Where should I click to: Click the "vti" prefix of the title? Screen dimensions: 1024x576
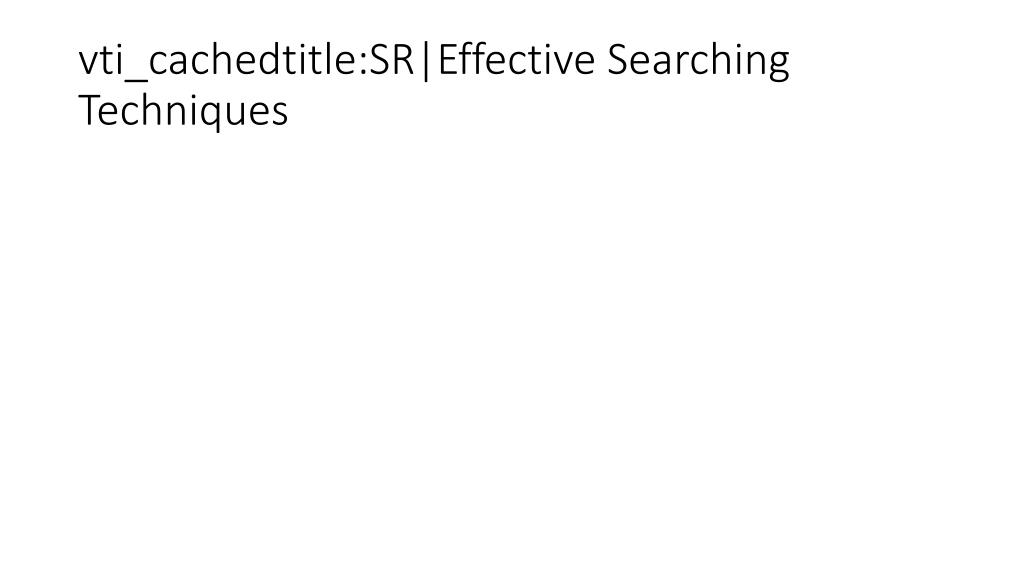pyautogui.click(x=101, y=61)
